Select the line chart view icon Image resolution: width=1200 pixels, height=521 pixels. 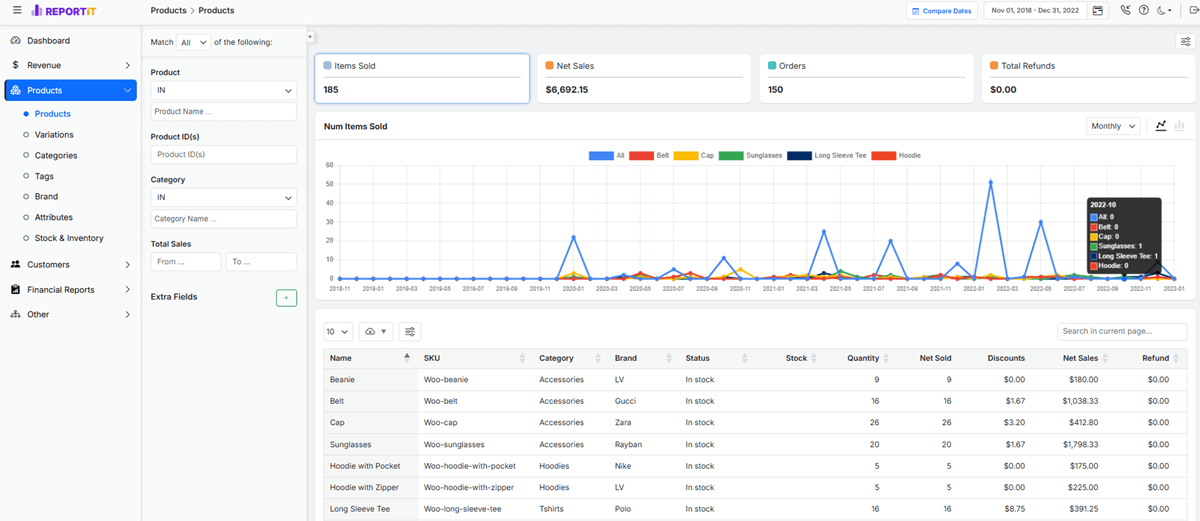tap(1161, 126)
